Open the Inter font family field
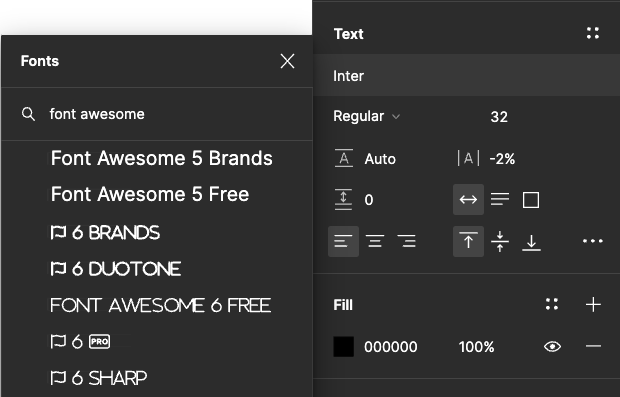This screenshot has width=620, height=397. [467, 76]
